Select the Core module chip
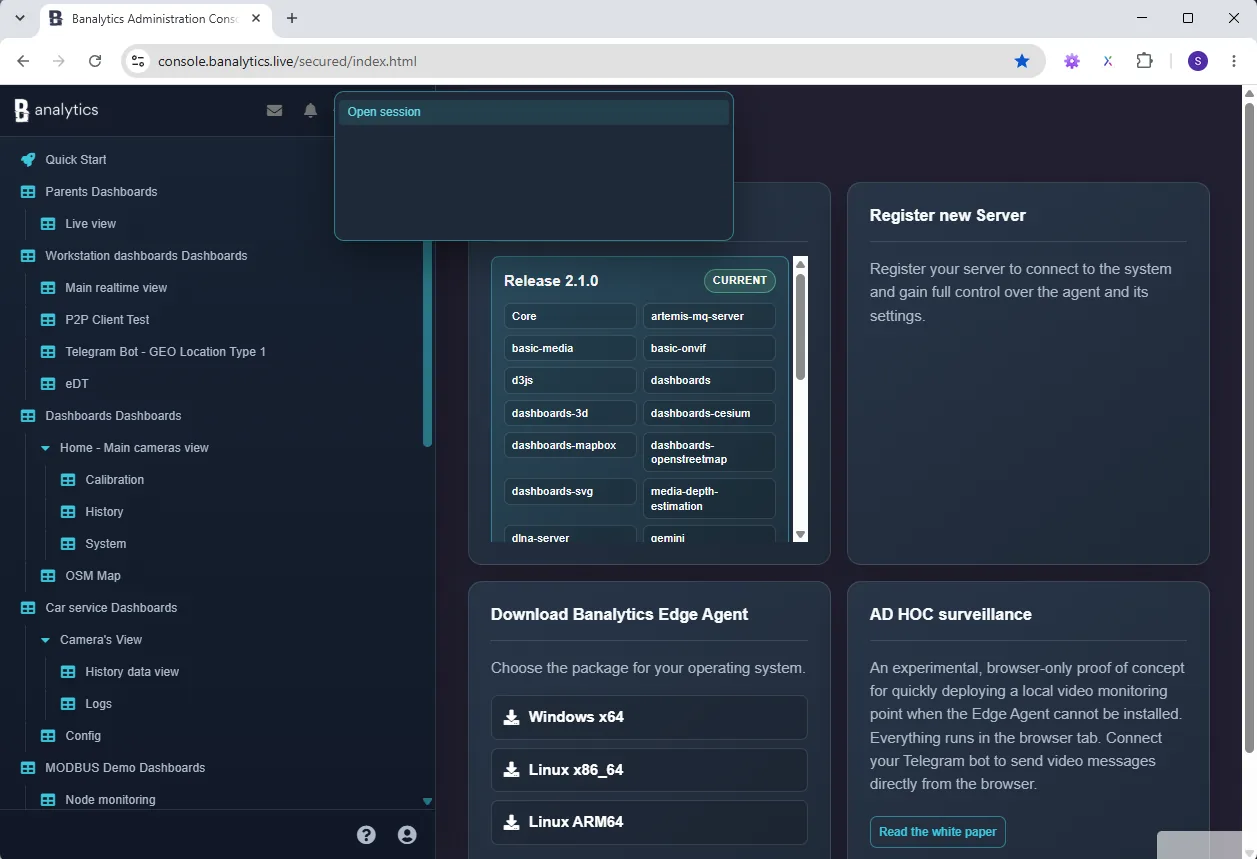 [570, 316]
